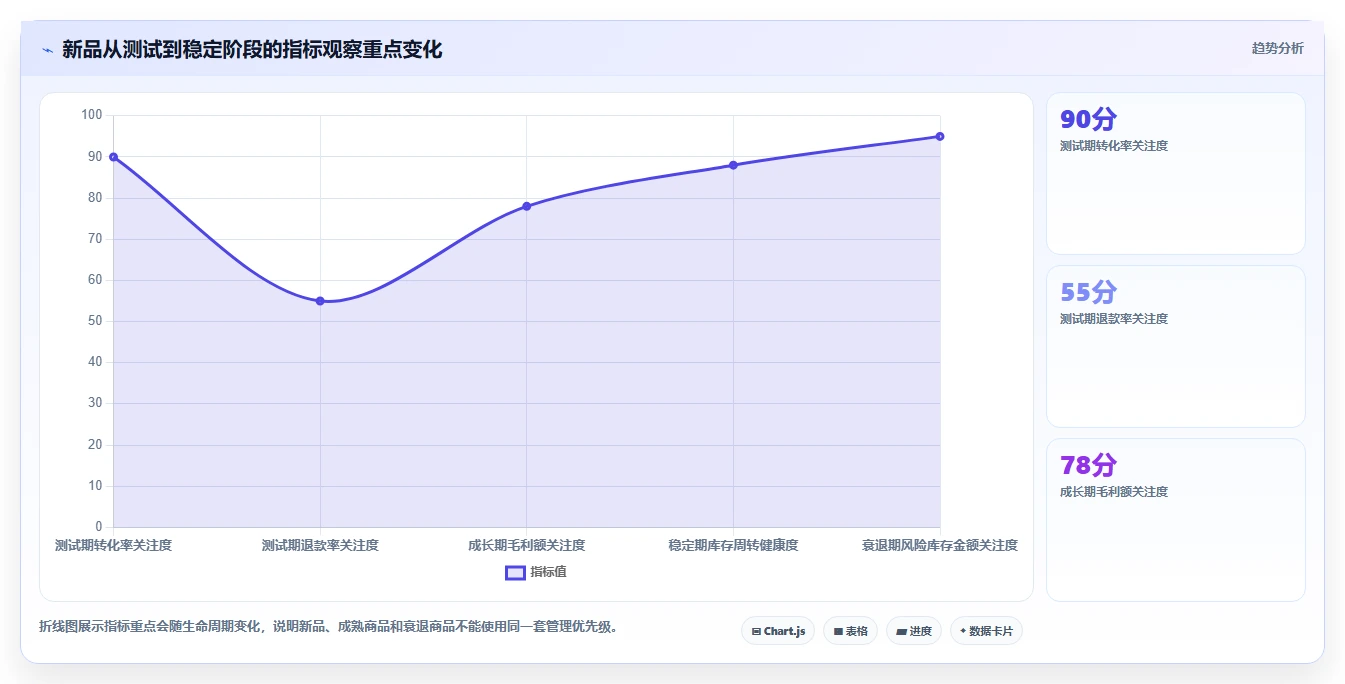
Task: Click the 指标值 legend label
Action: (x=548, y=572)
